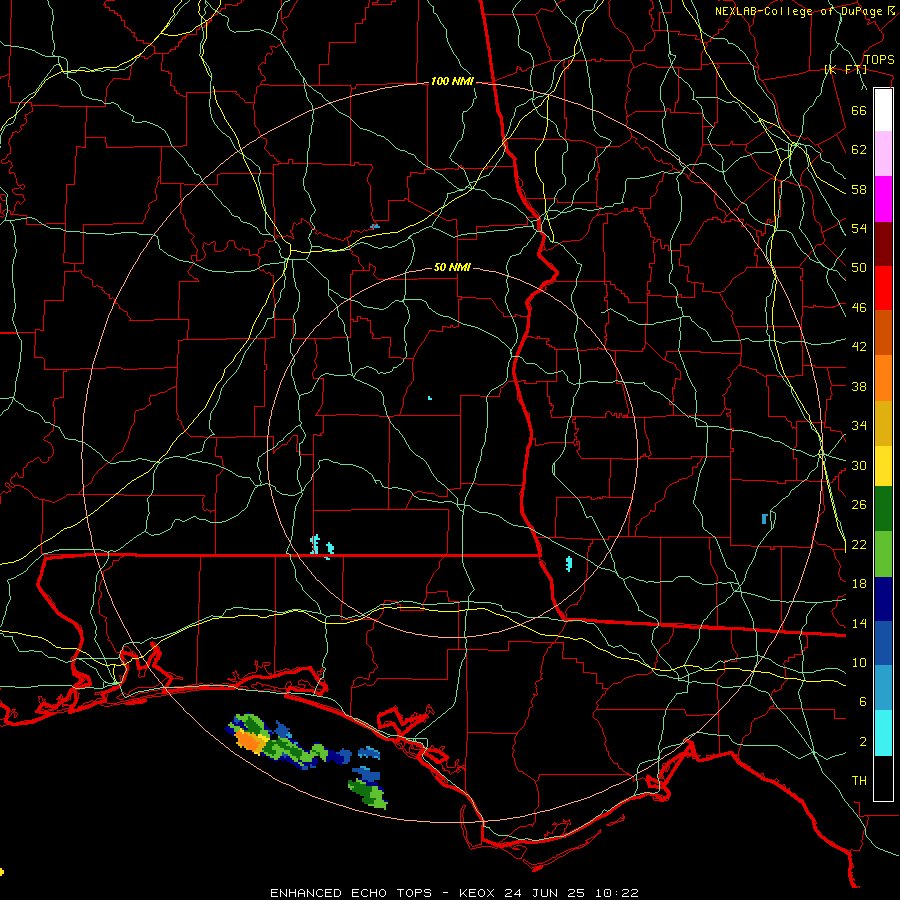The width and height of the screenshot is (900, 900).
Task: Click the orange echo core offshore
Action: point(250,741)
